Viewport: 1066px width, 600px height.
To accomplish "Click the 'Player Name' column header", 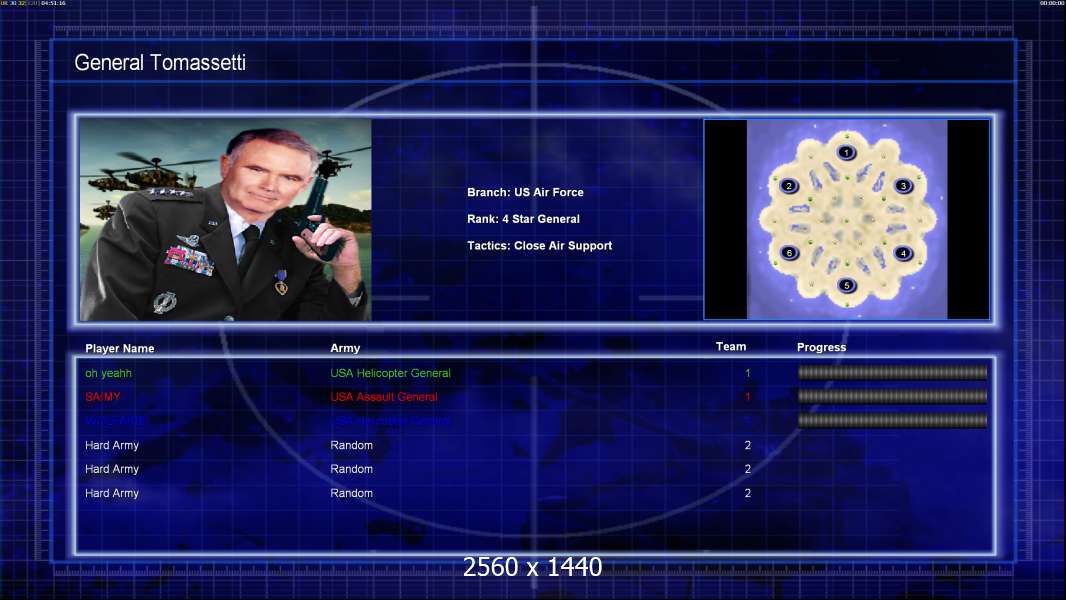I will pyautogui.click(x=120, y=349).
